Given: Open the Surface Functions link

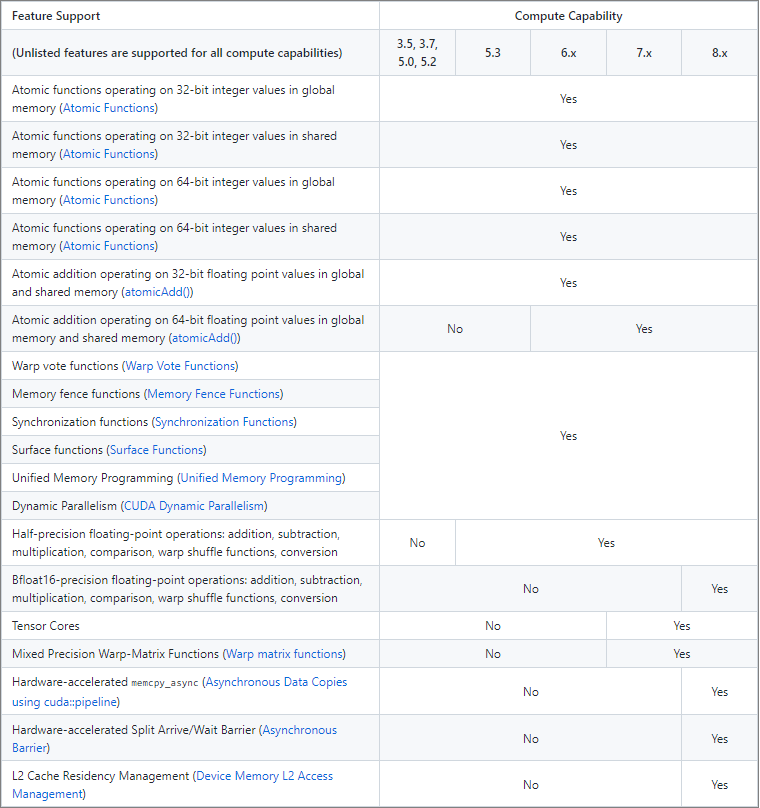Looking at the screenshot, I should tap(157, 450).
